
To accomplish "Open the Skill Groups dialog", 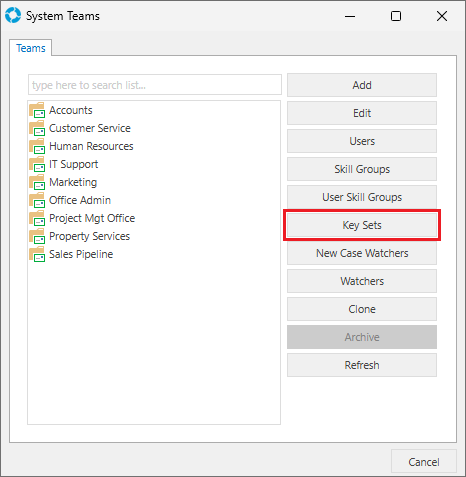I will tap(362, 169).
